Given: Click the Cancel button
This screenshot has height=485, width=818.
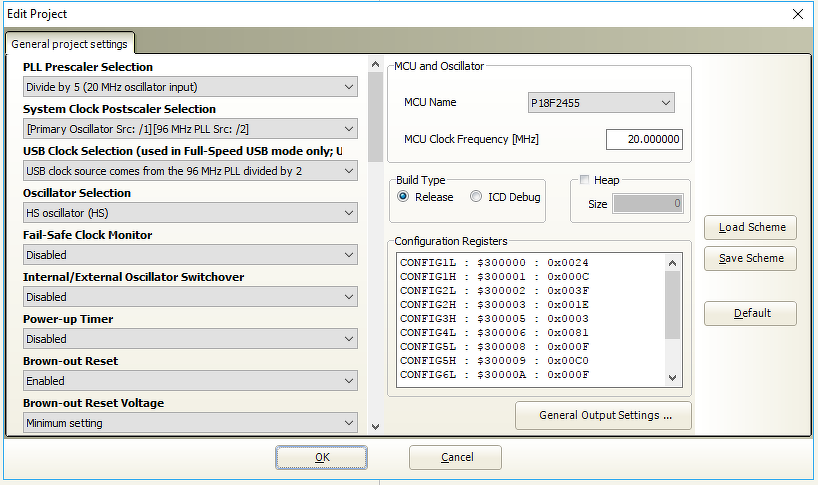Looking at the screenshot, I should 456,457.
